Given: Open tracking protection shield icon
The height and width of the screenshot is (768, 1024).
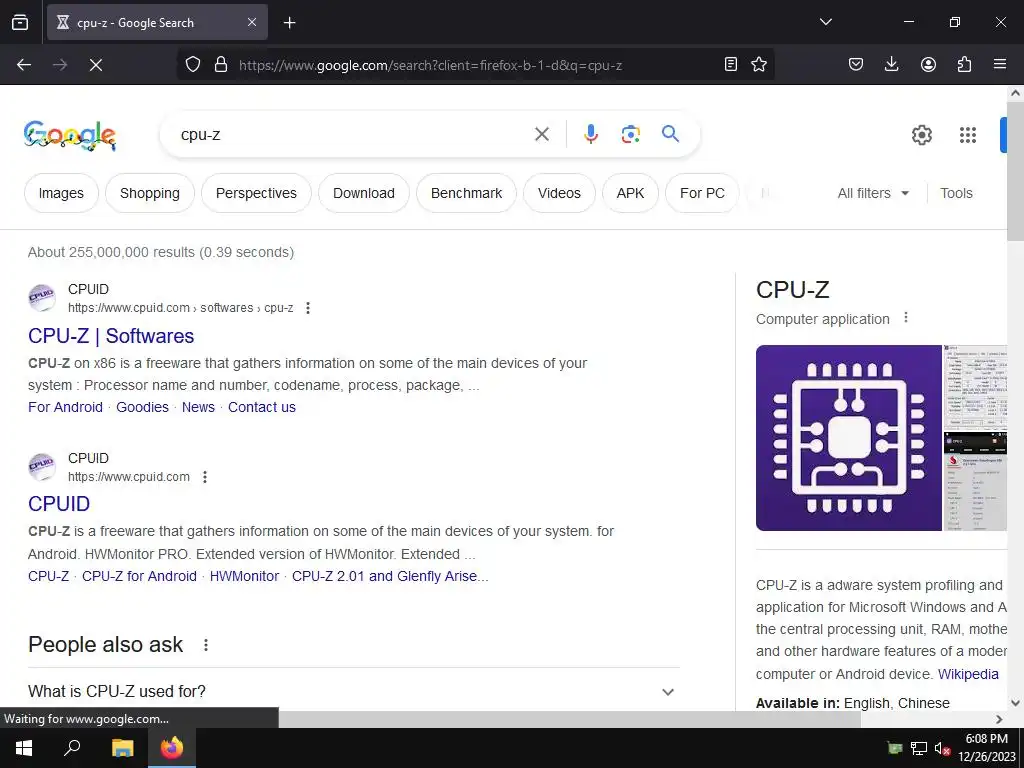Looking at the screenshot, I should 193,65.
